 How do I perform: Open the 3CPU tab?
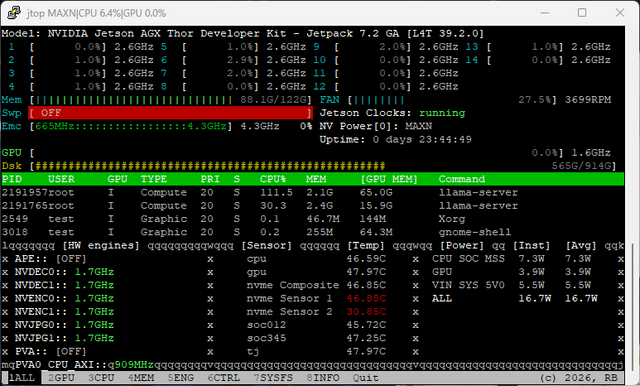coord(101,378)
